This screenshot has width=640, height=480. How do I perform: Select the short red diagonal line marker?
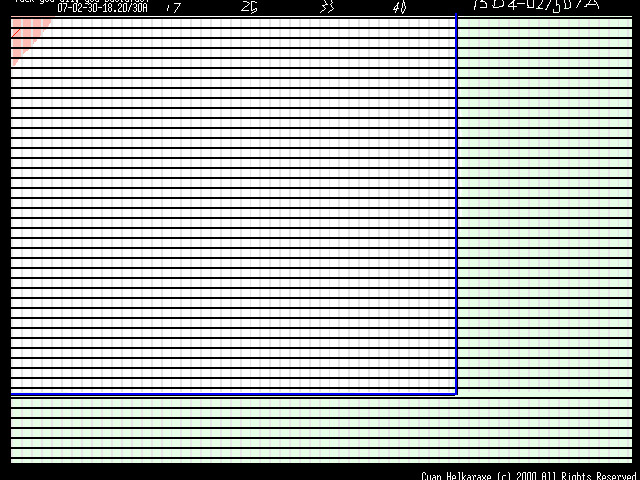16,33
